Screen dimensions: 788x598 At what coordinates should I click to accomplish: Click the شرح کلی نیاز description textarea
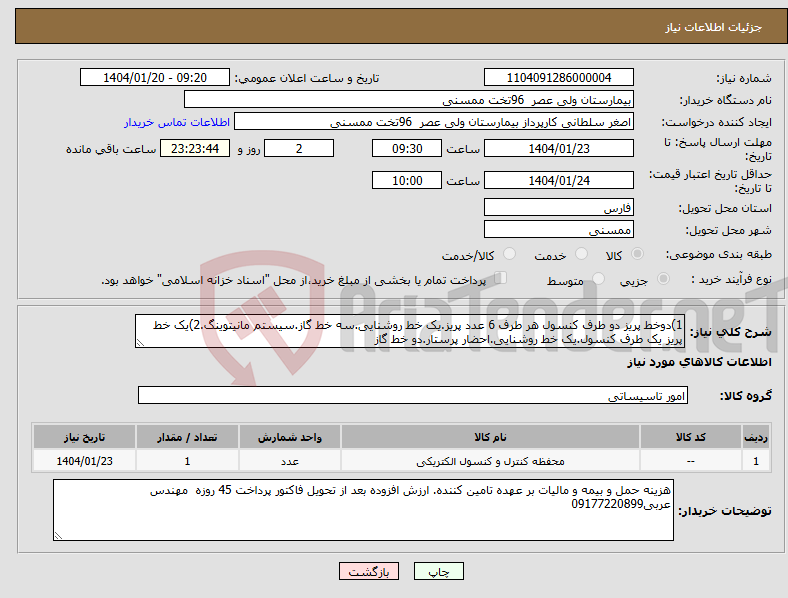[x=410, y=332]
